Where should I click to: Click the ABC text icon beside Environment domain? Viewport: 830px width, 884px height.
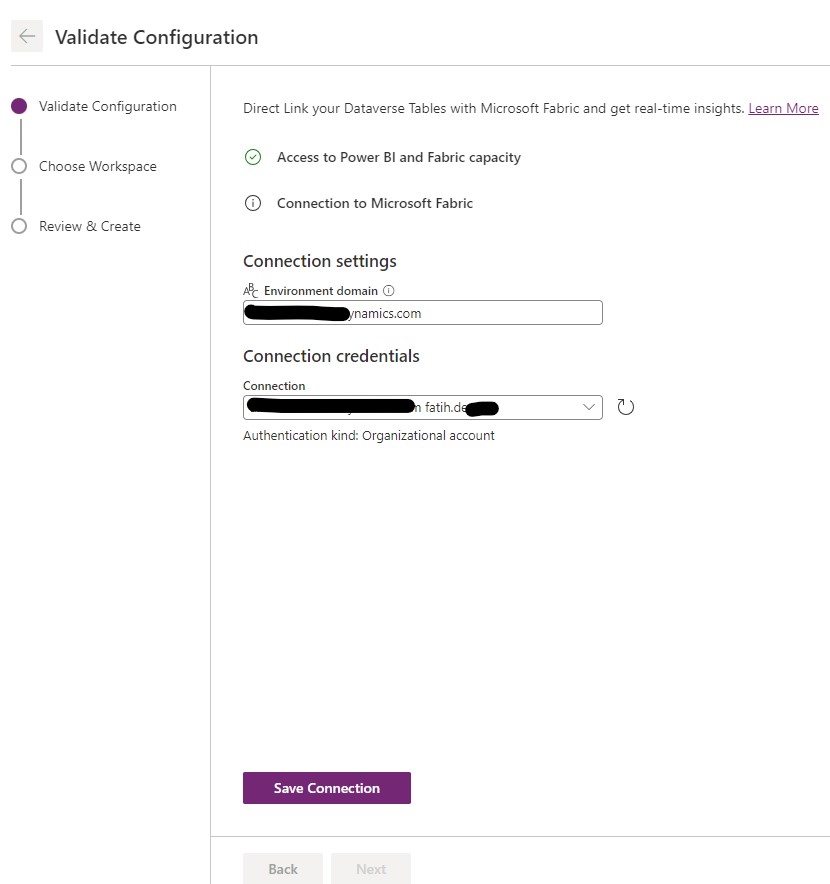point(250,290)
